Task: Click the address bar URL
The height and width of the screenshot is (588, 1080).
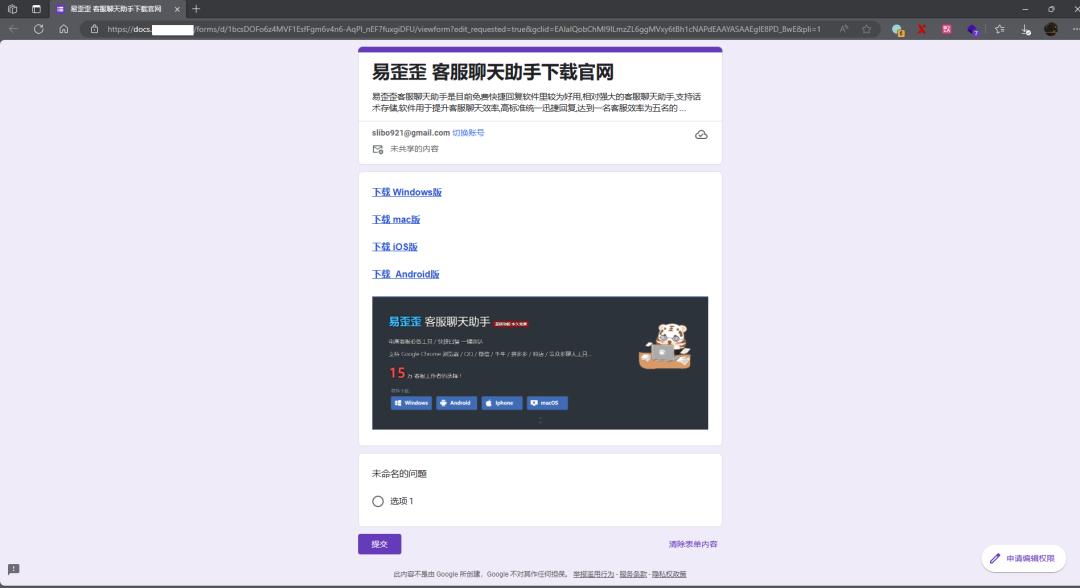Action: tap(464, 29)
